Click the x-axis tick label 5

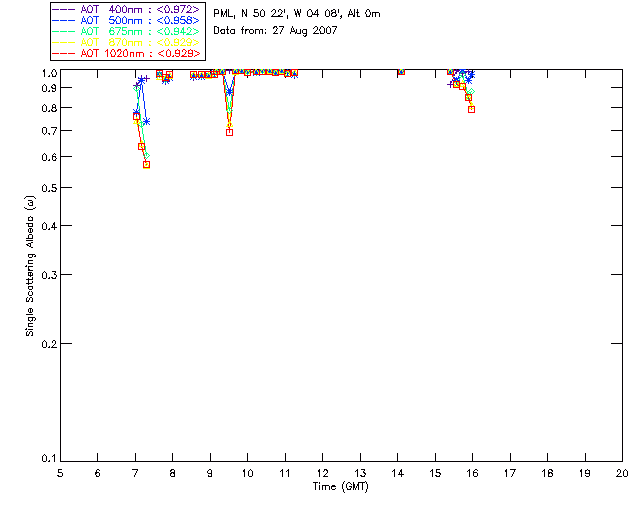coord(60,473)
